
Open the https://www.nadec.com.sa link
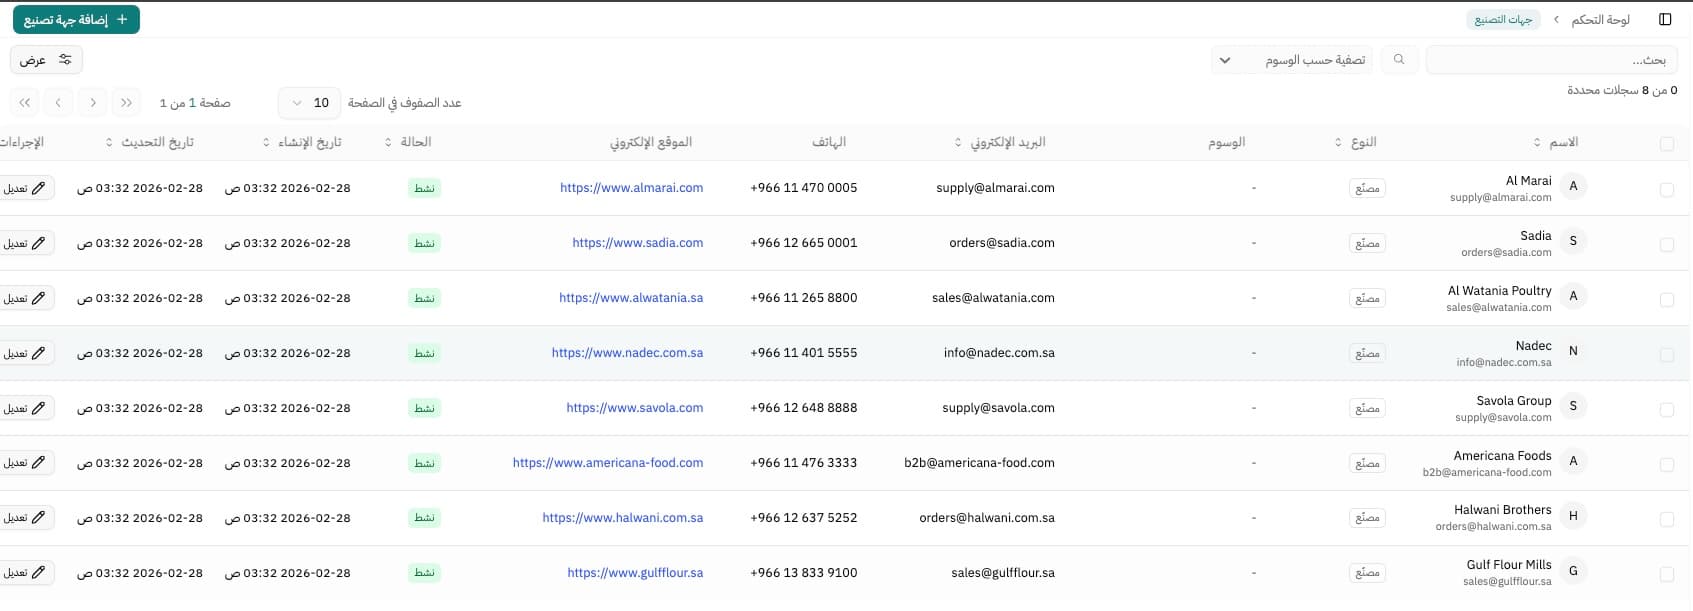tap(627, 353)
